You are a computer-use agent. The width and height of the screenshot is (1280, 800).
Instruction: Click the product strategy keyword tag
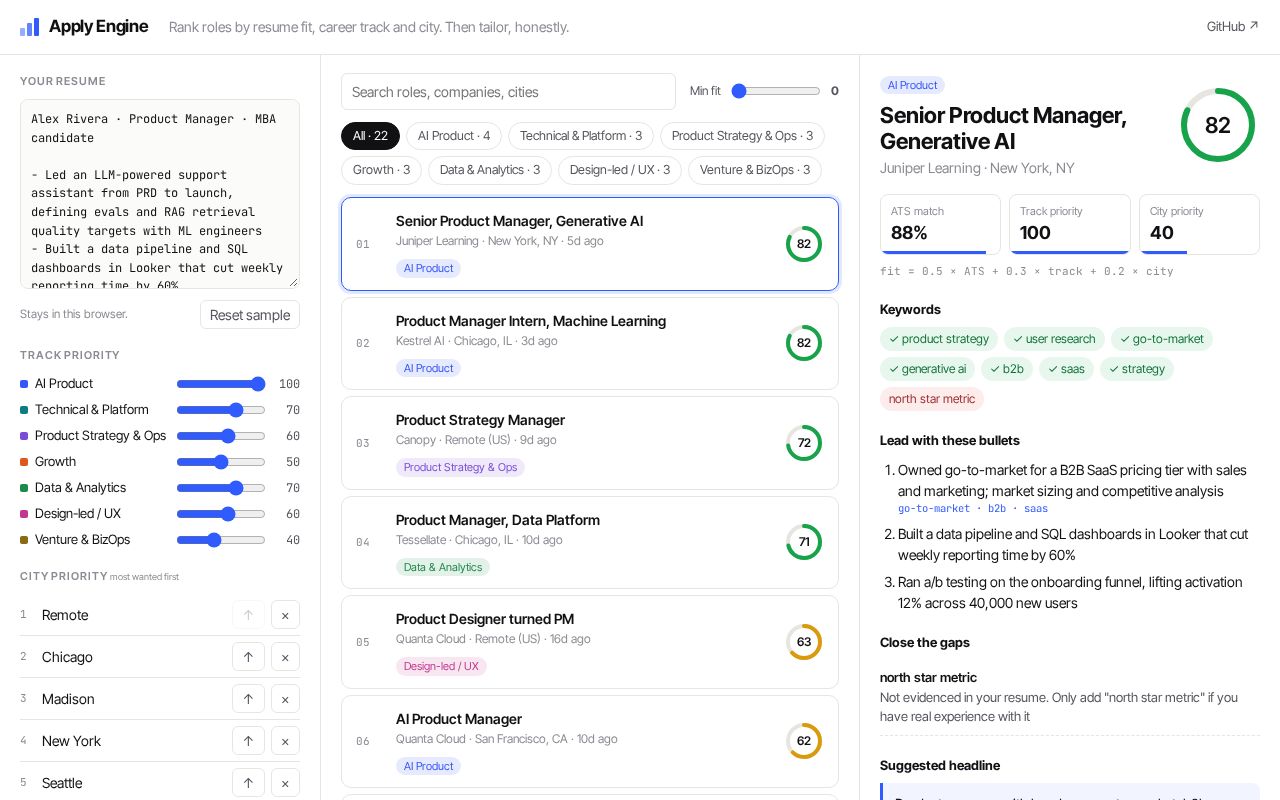[x=939, y=339]
